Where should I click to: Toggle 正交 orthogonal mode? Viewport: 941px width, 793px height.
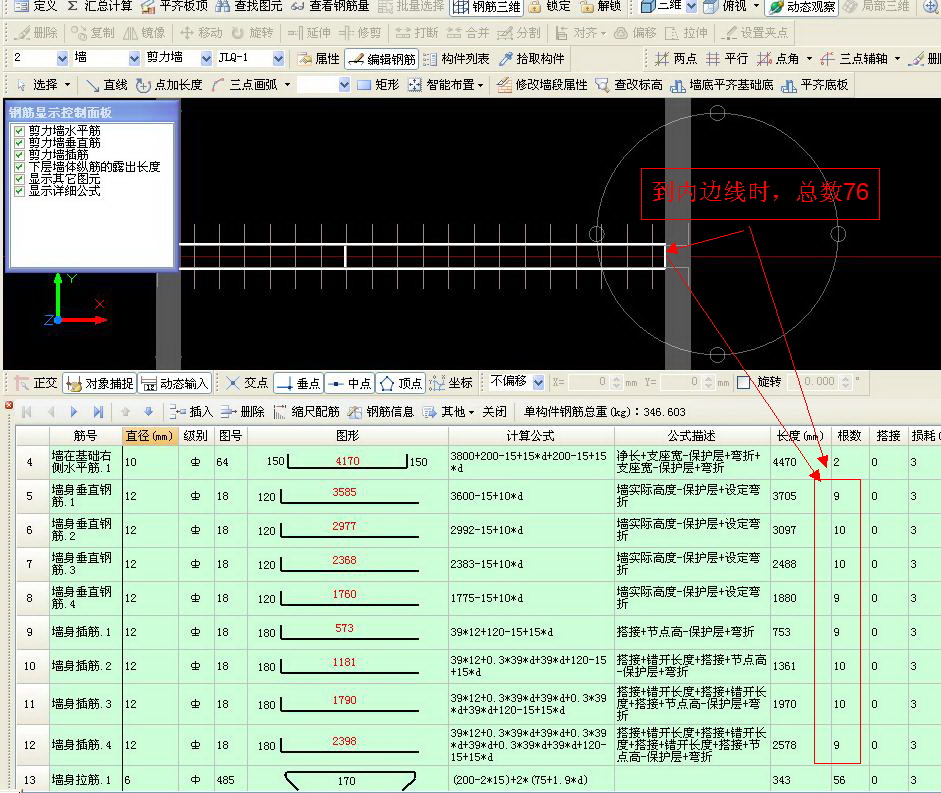click(36, 382)
